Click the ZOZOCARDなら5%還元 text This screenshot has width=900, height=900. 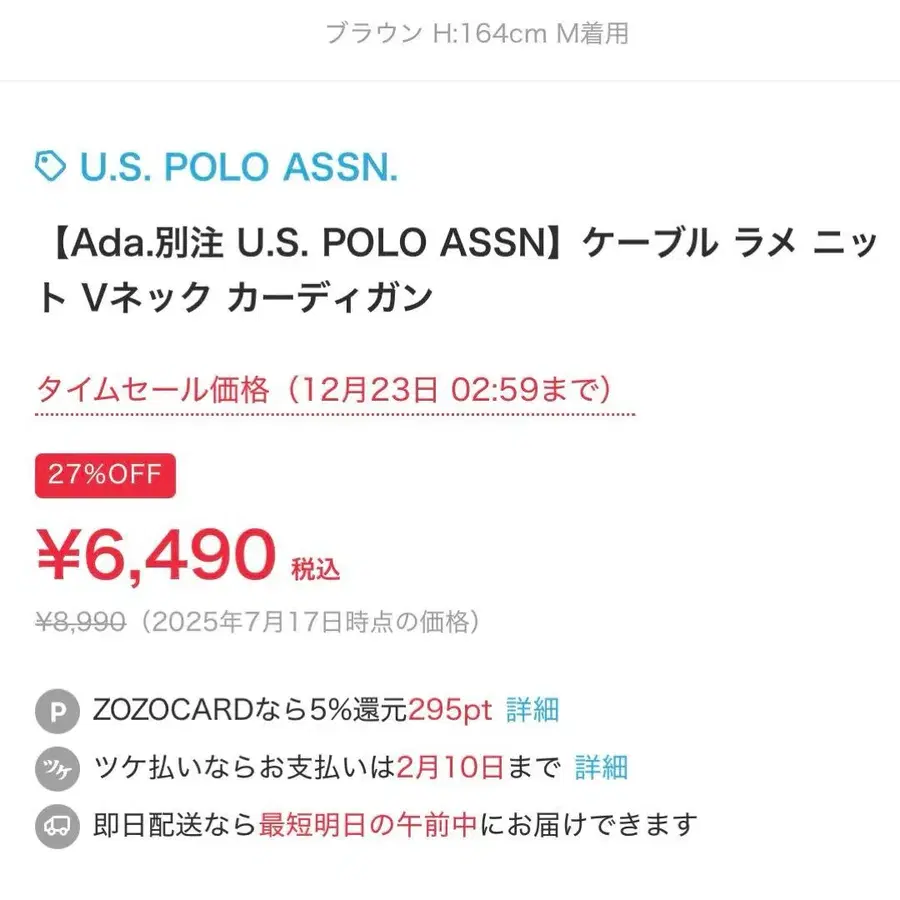[250, 710]
